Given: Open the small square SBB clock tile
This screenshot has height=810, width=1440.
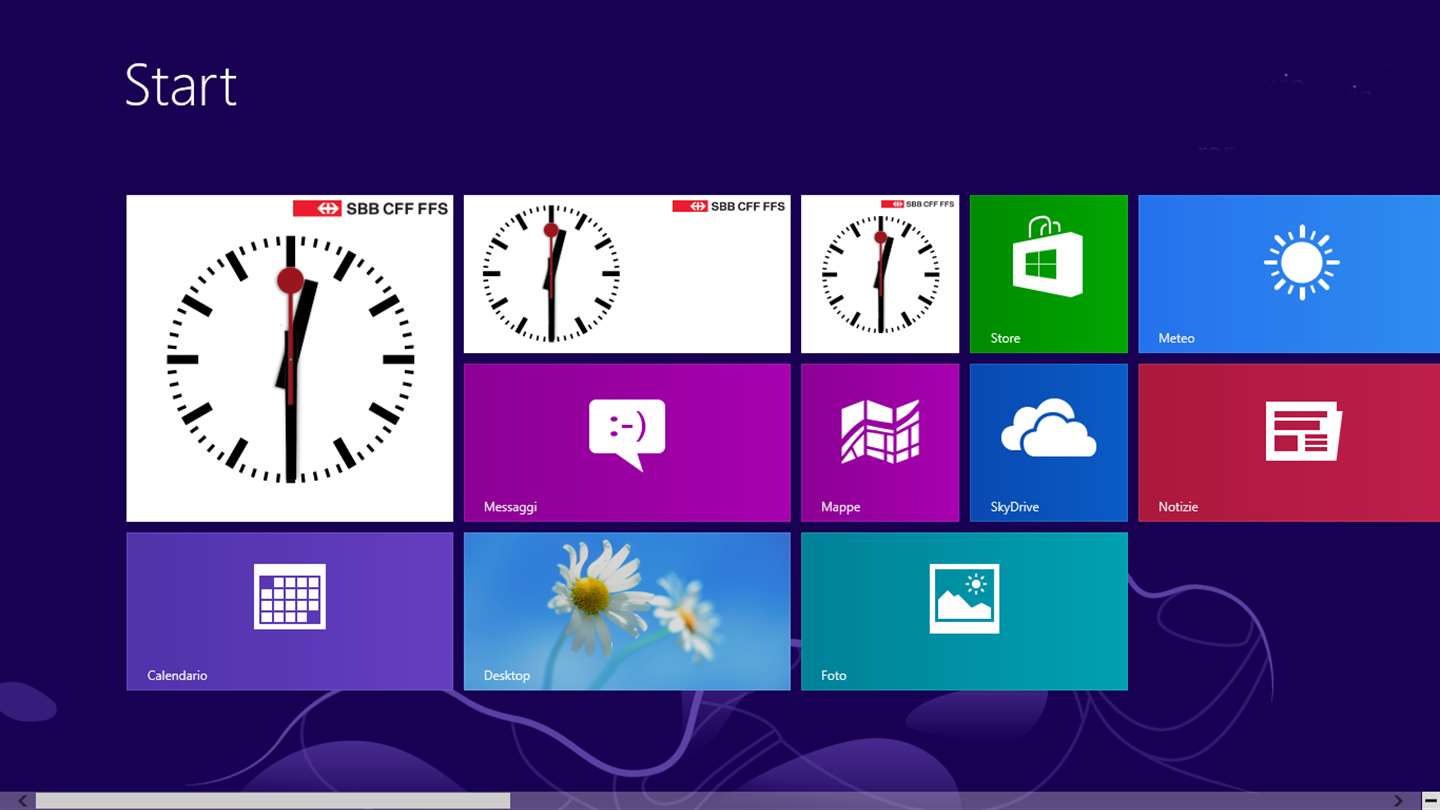Looking at the screenshot, I should 880,274.
